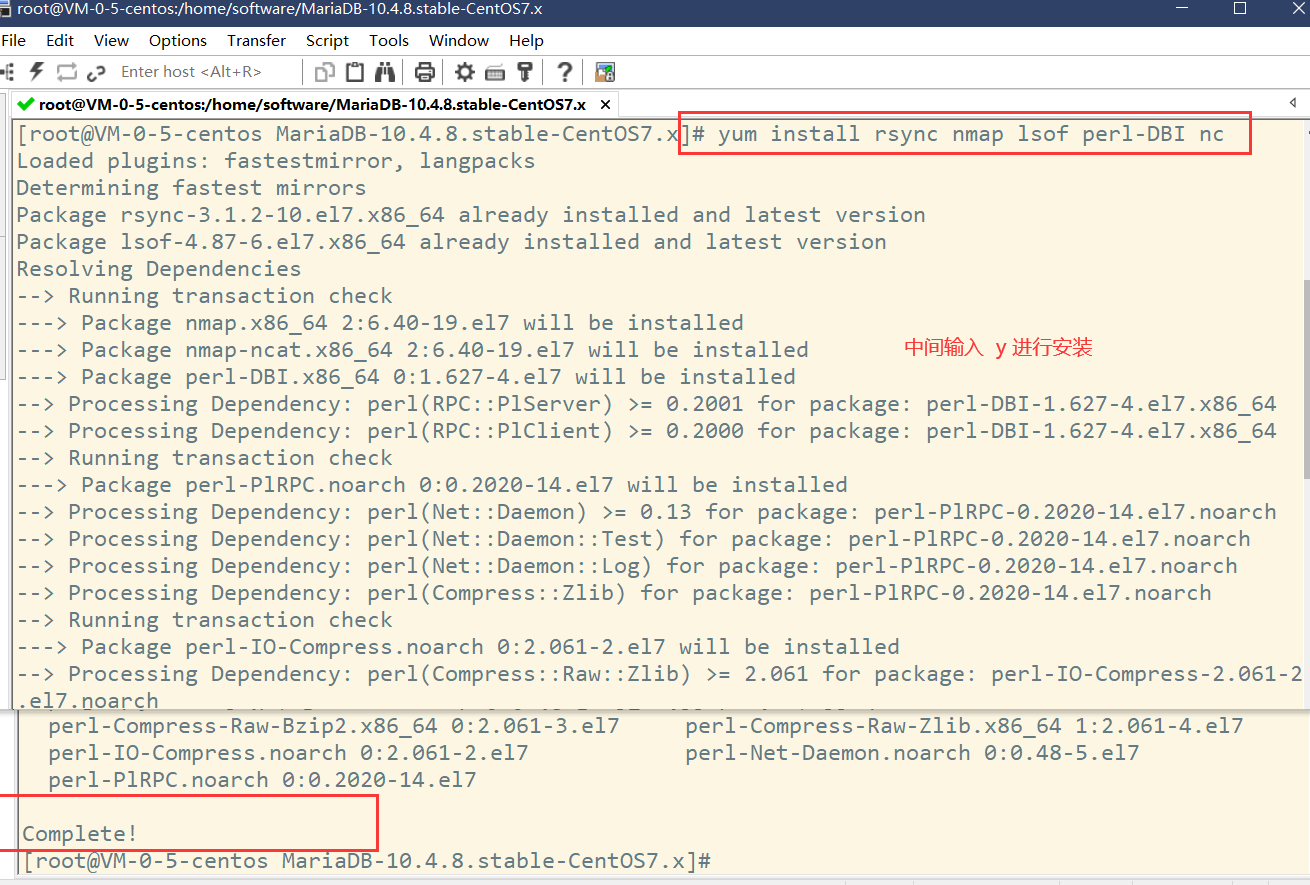Click 'perl-Net-Daemon.noarch 0:0.48-5.el7' in the output

(x=913, y=753)
